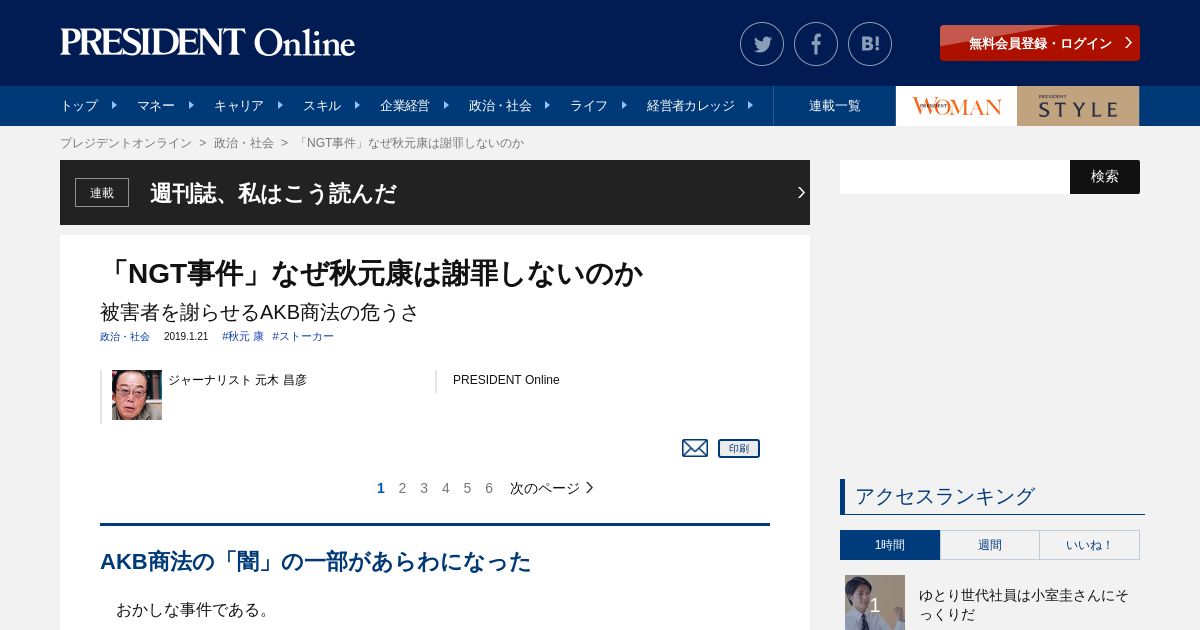Viewport: 1200px width, 630px height.
Task: Open 連載一覧 in the navigation bar
Action: click(x=835, y=105)
